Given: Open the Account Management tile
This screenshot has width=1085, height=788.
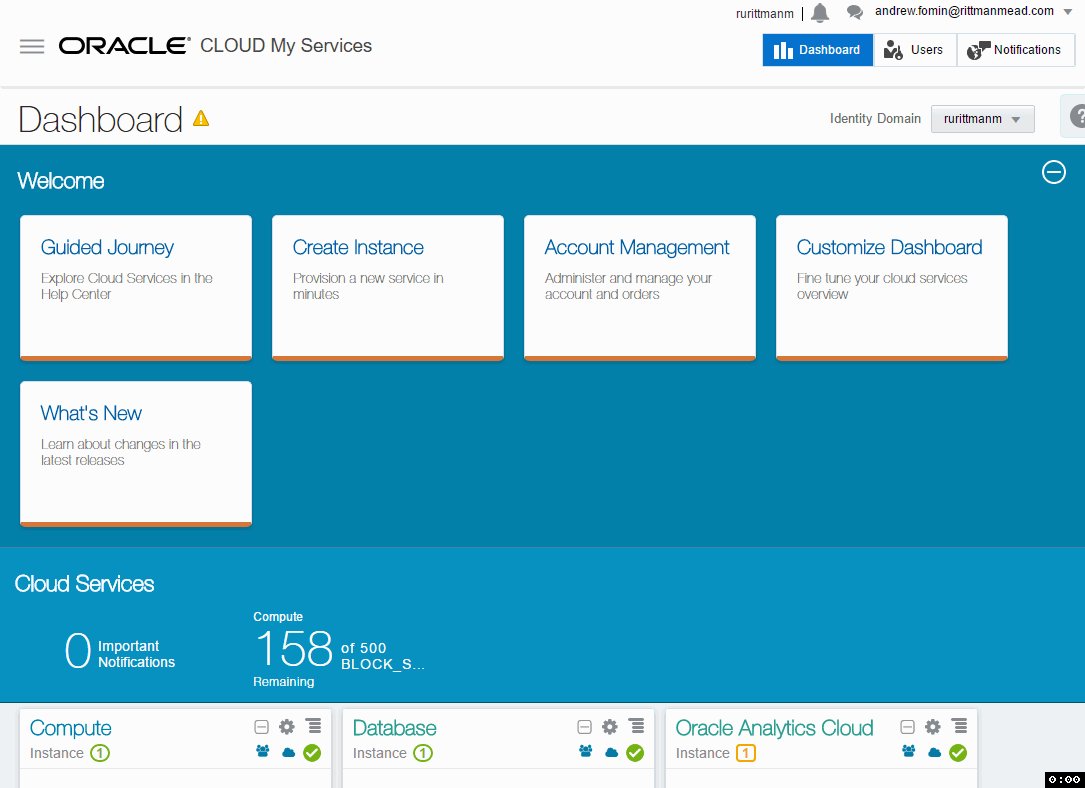Looking at the screenshot, I should pos(639,288).
